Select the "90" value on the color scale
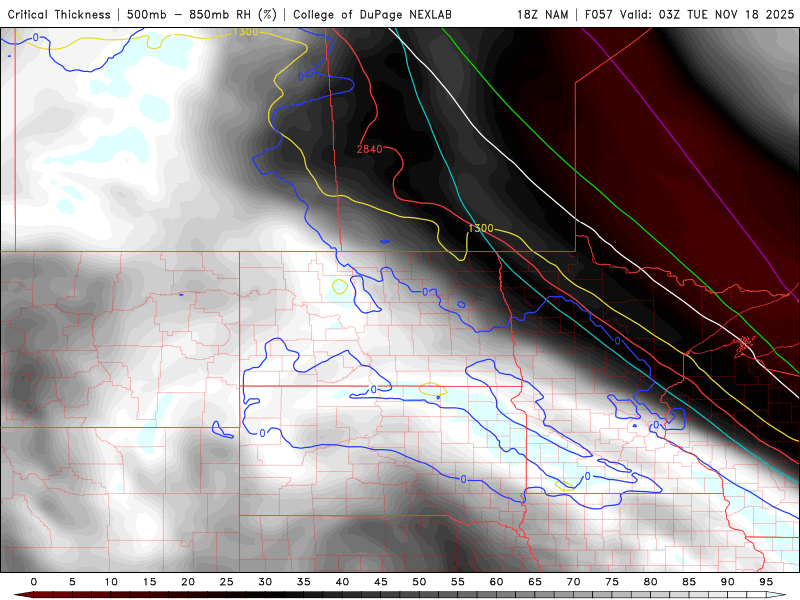 (728, 582)
